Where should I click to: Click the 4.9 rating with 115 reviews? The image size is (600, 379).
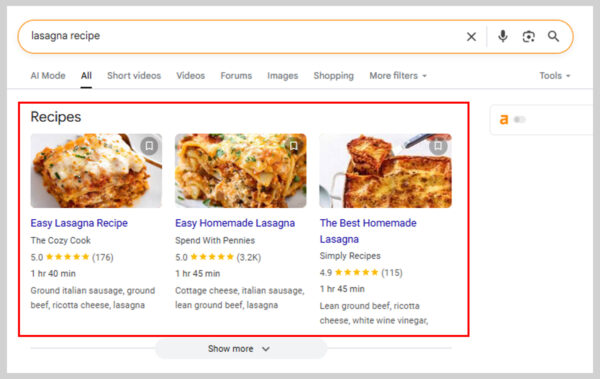[x=361, y=273]
